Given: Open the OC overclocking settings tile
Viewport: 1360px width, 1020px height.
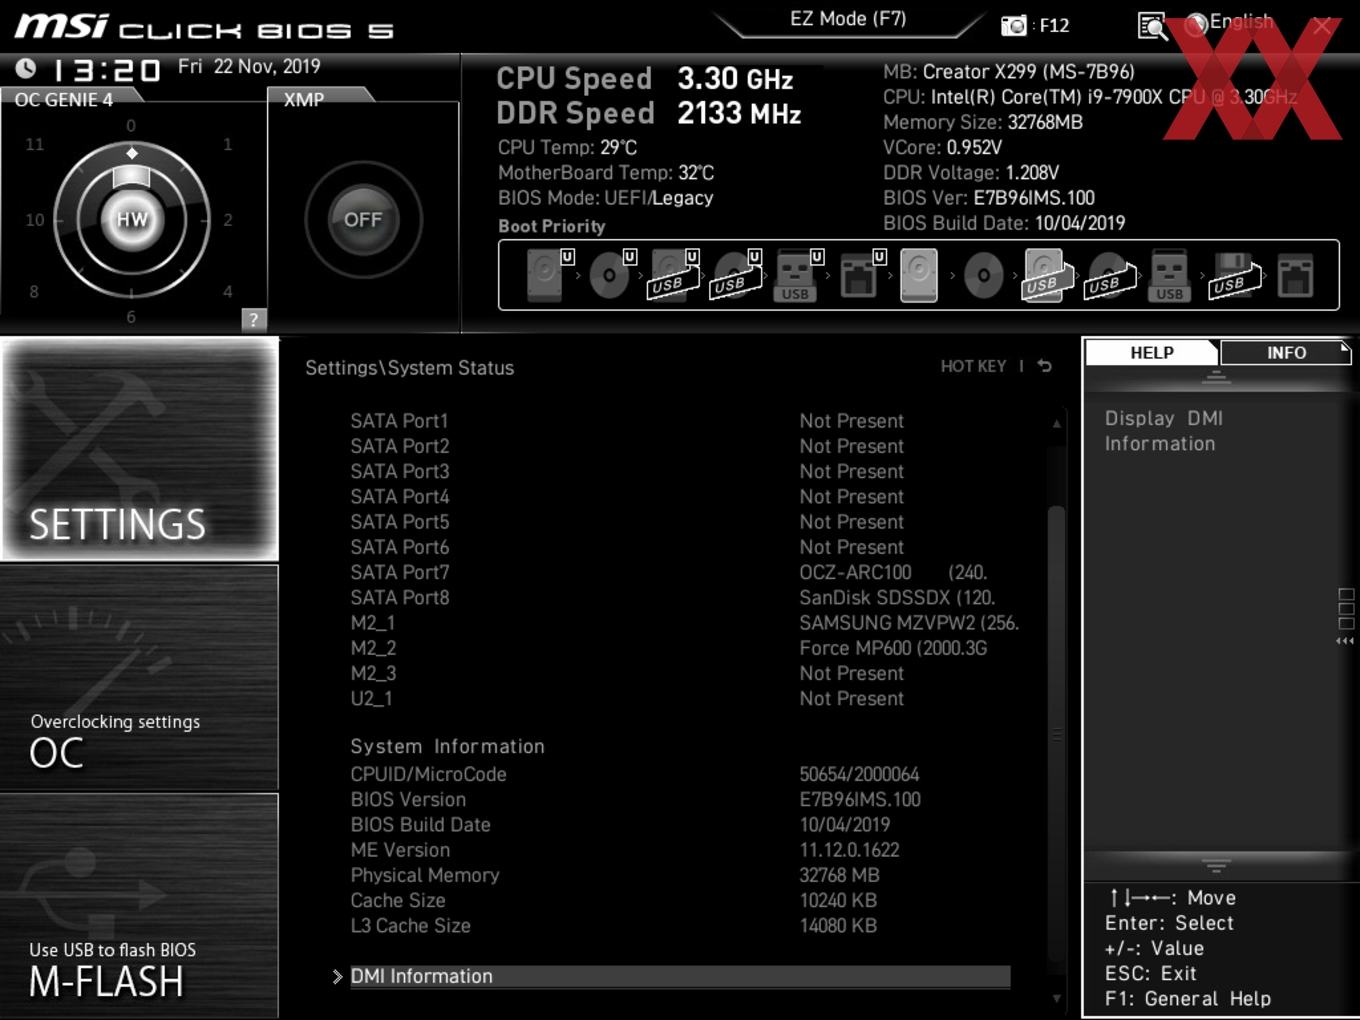Looking at the screenshot, I should click(x=140, y=678).
